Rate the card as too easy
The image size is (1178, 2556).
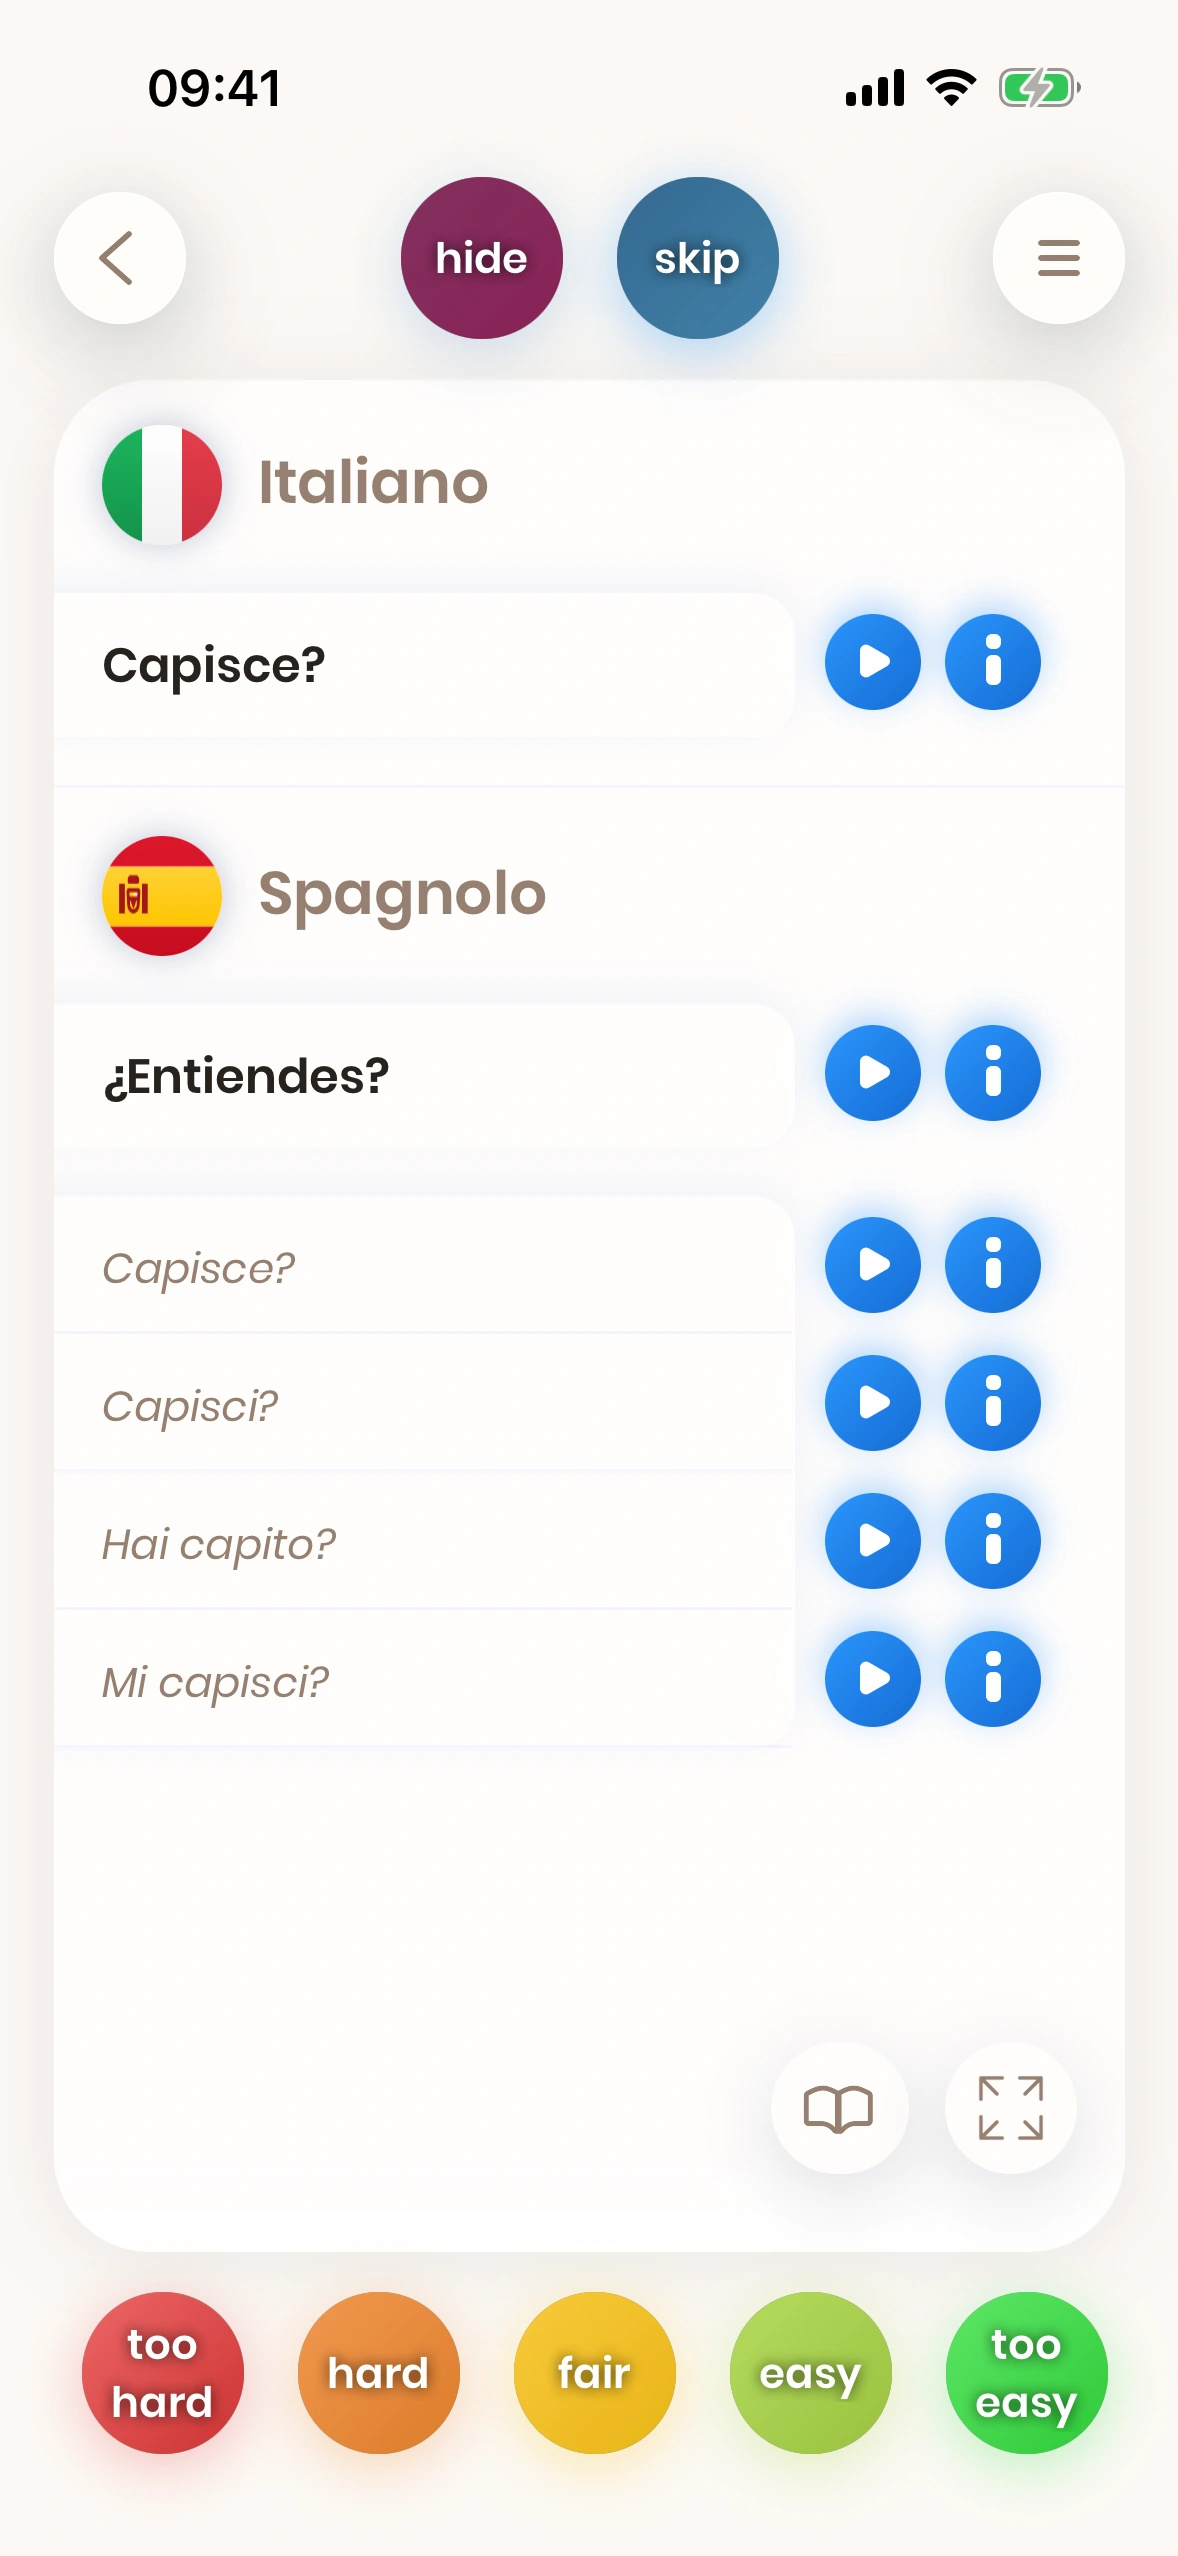(x=1026, y=2372)
